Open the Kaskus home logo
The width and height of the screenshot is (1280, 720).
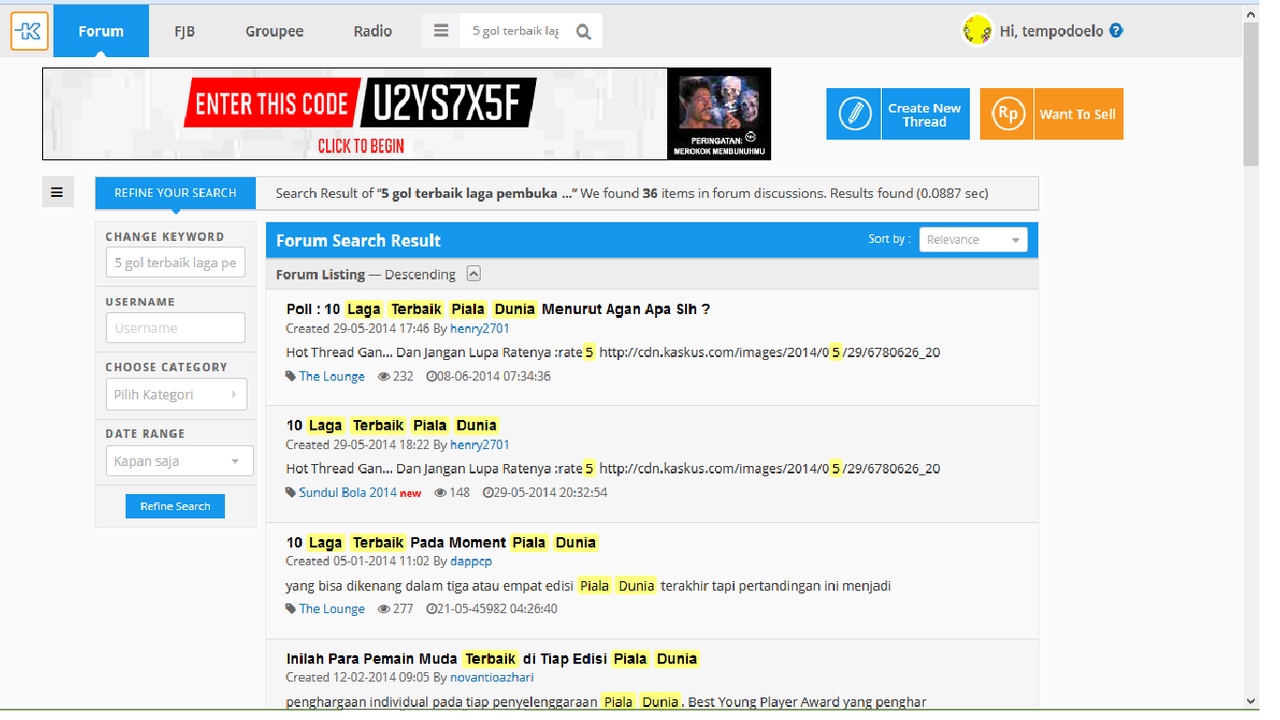tap(29, 31)
